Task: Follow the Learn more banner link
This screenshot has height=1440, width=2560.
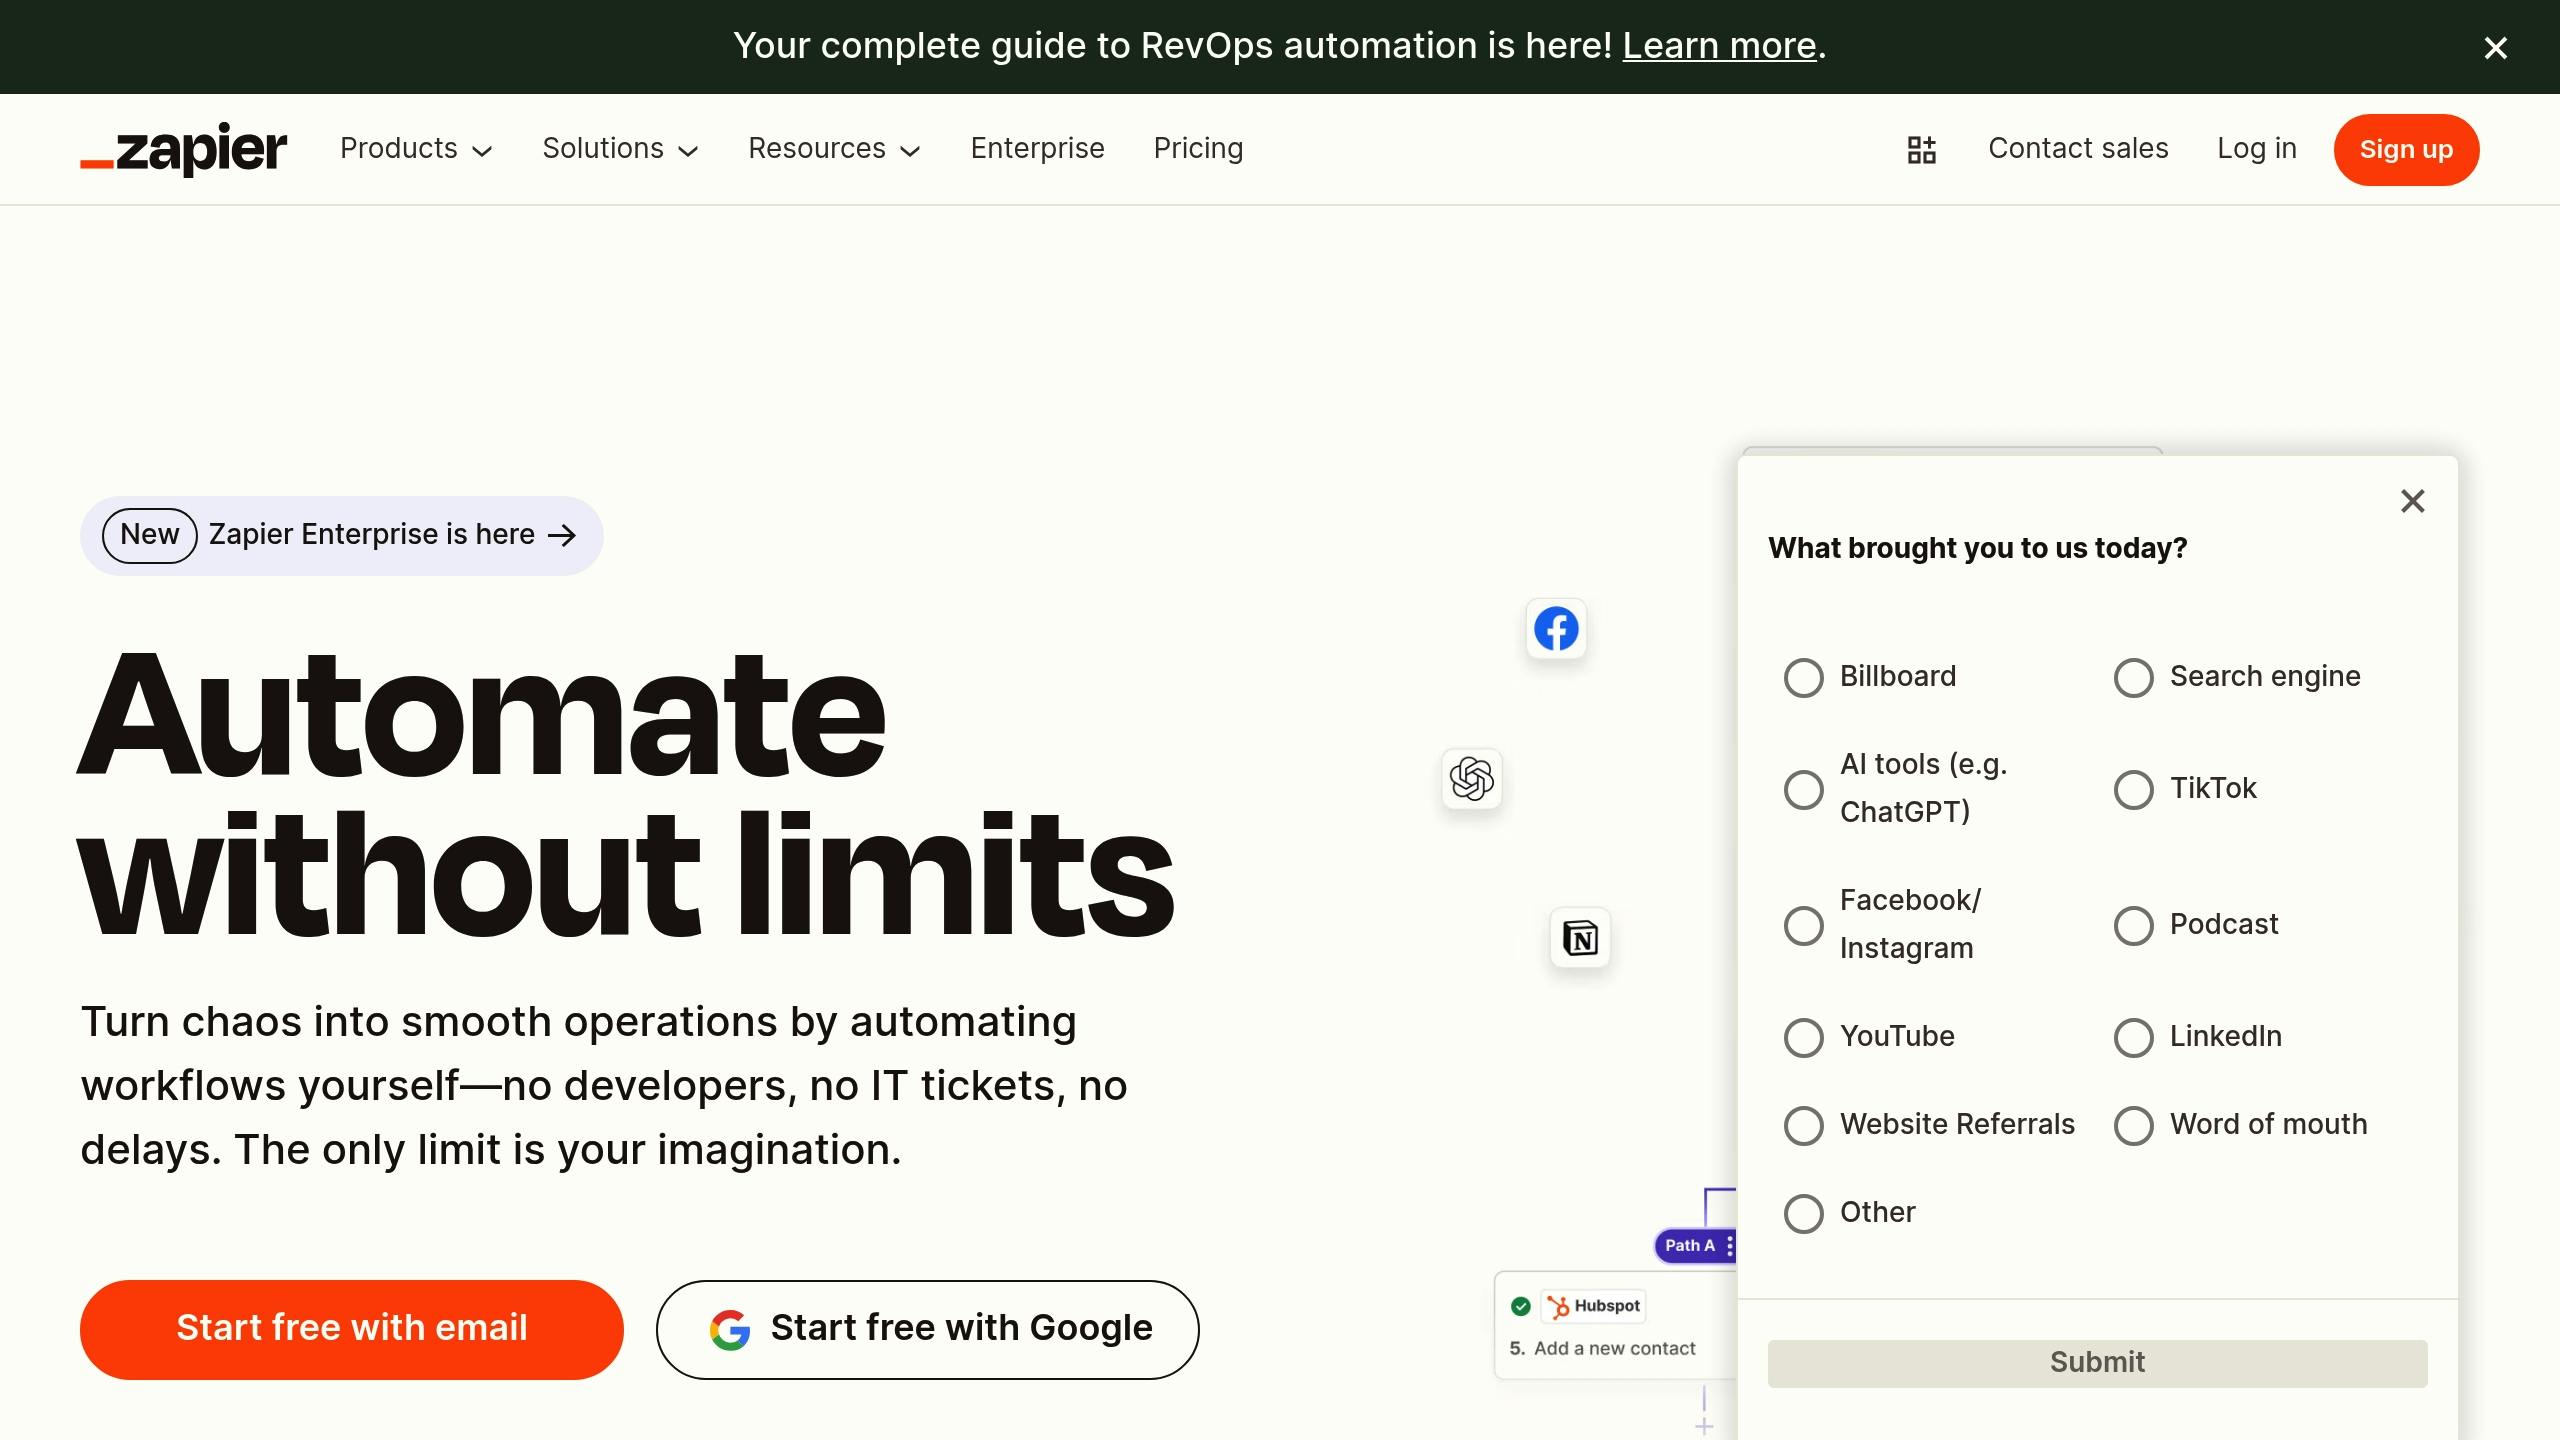Action: [1718, 46]
